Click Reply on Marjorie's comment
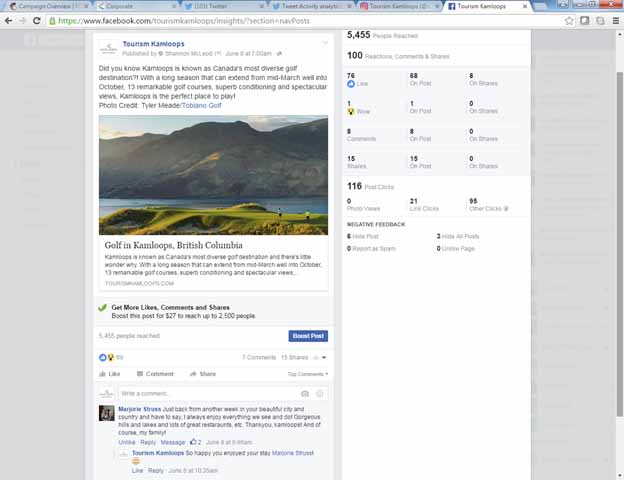This screenshot has height=480, width=624. 148,442
